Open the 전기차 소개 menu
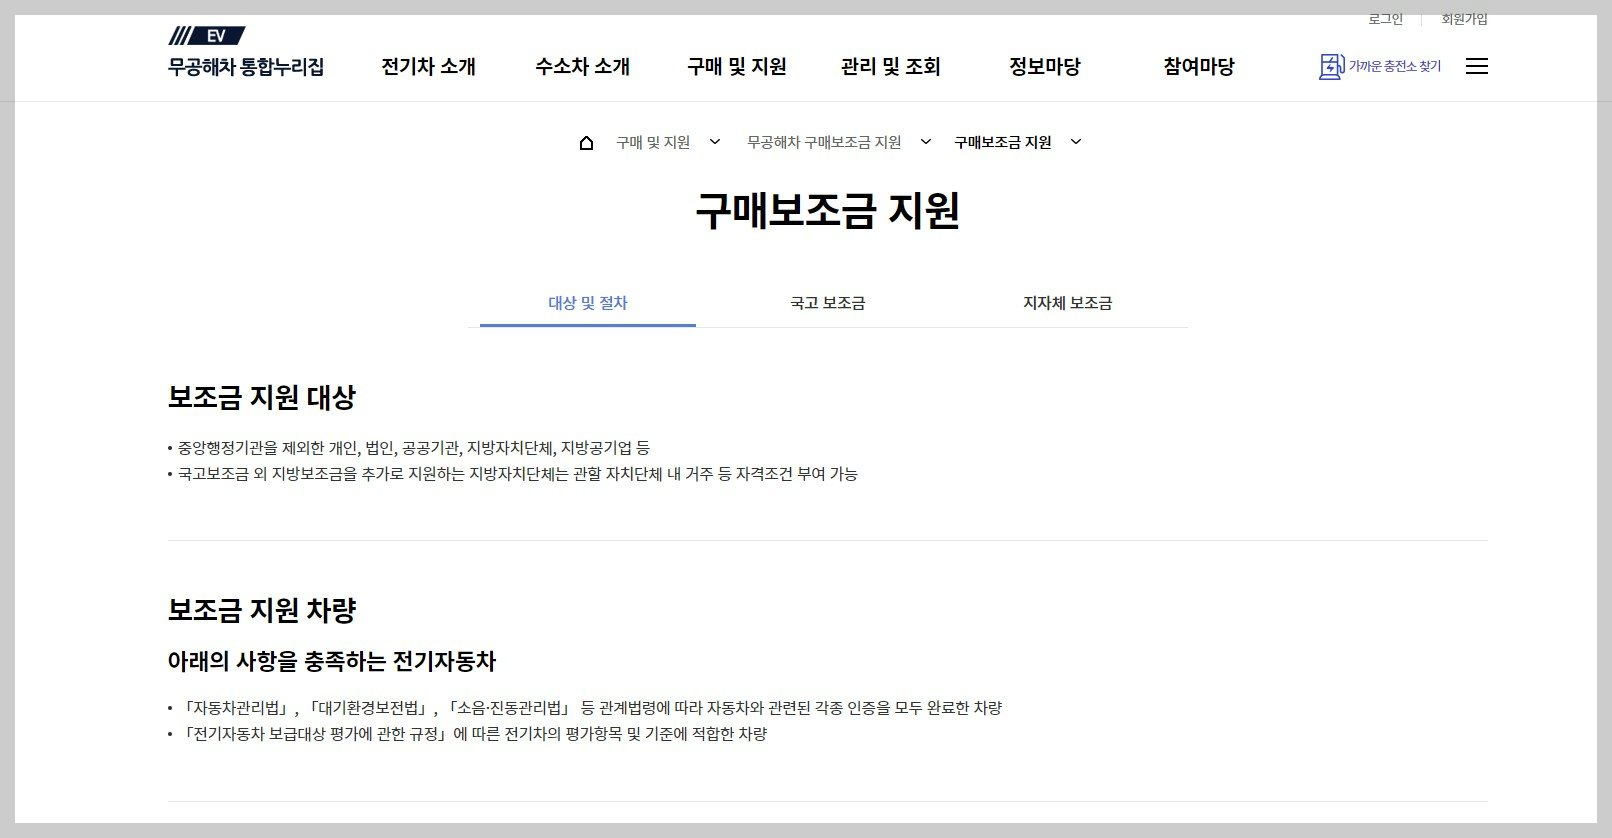Image resolution: width=1612 pixels, height=838 pixels. 428,67
